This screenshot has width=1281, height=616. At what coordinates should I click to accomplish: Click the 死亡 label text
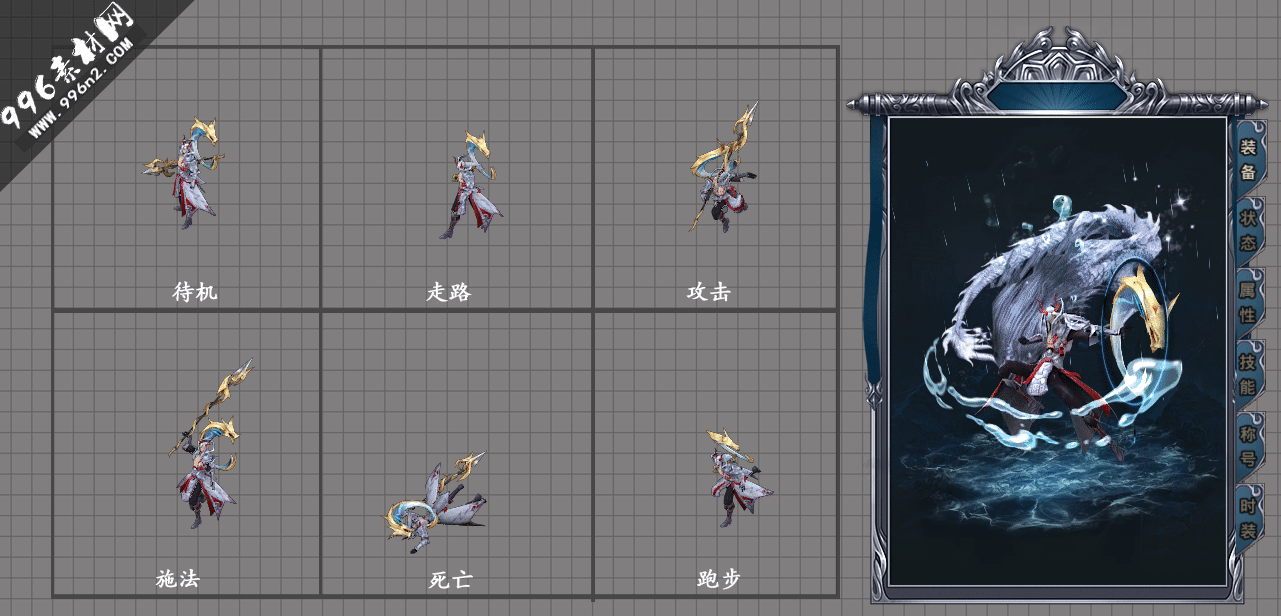[x=451, y=579]
